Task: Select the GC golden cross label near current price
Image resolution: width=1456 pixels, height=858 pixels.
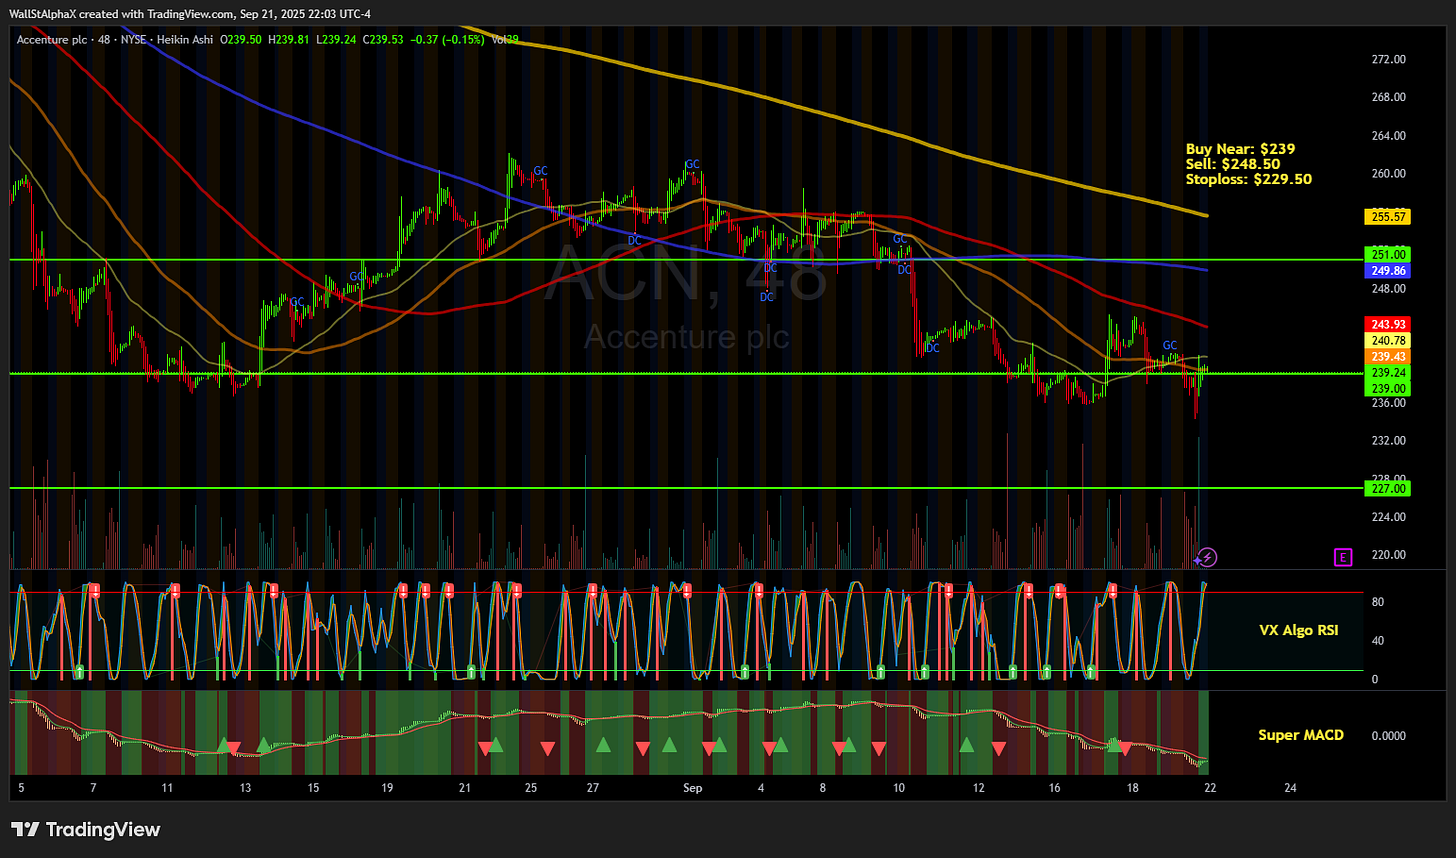Action: tap(1170, 345)
